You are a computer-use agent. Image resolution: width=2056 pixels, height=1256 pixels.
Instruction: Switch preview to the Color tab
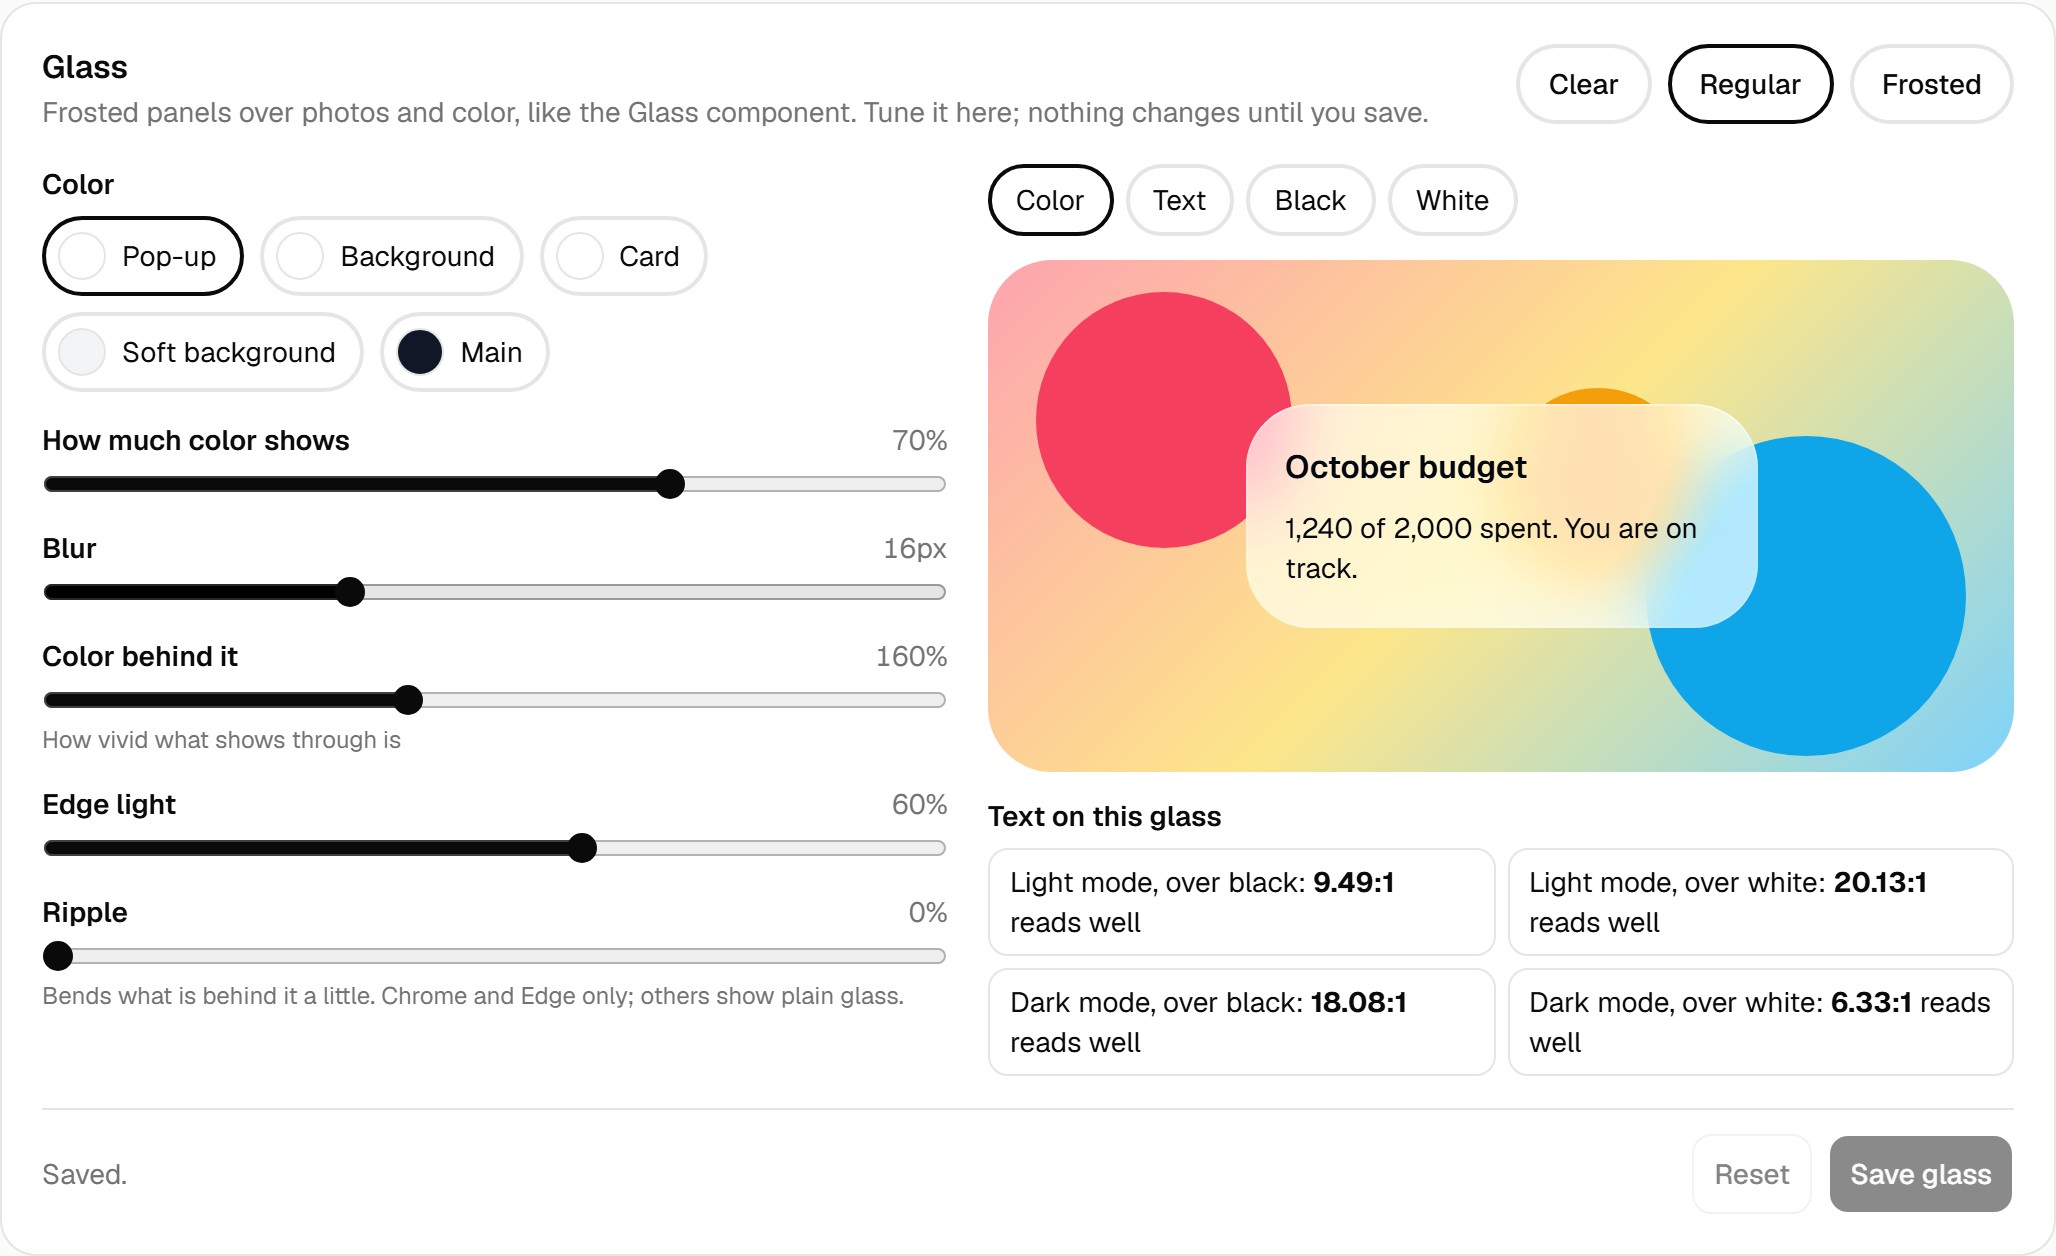[1050, 200]
